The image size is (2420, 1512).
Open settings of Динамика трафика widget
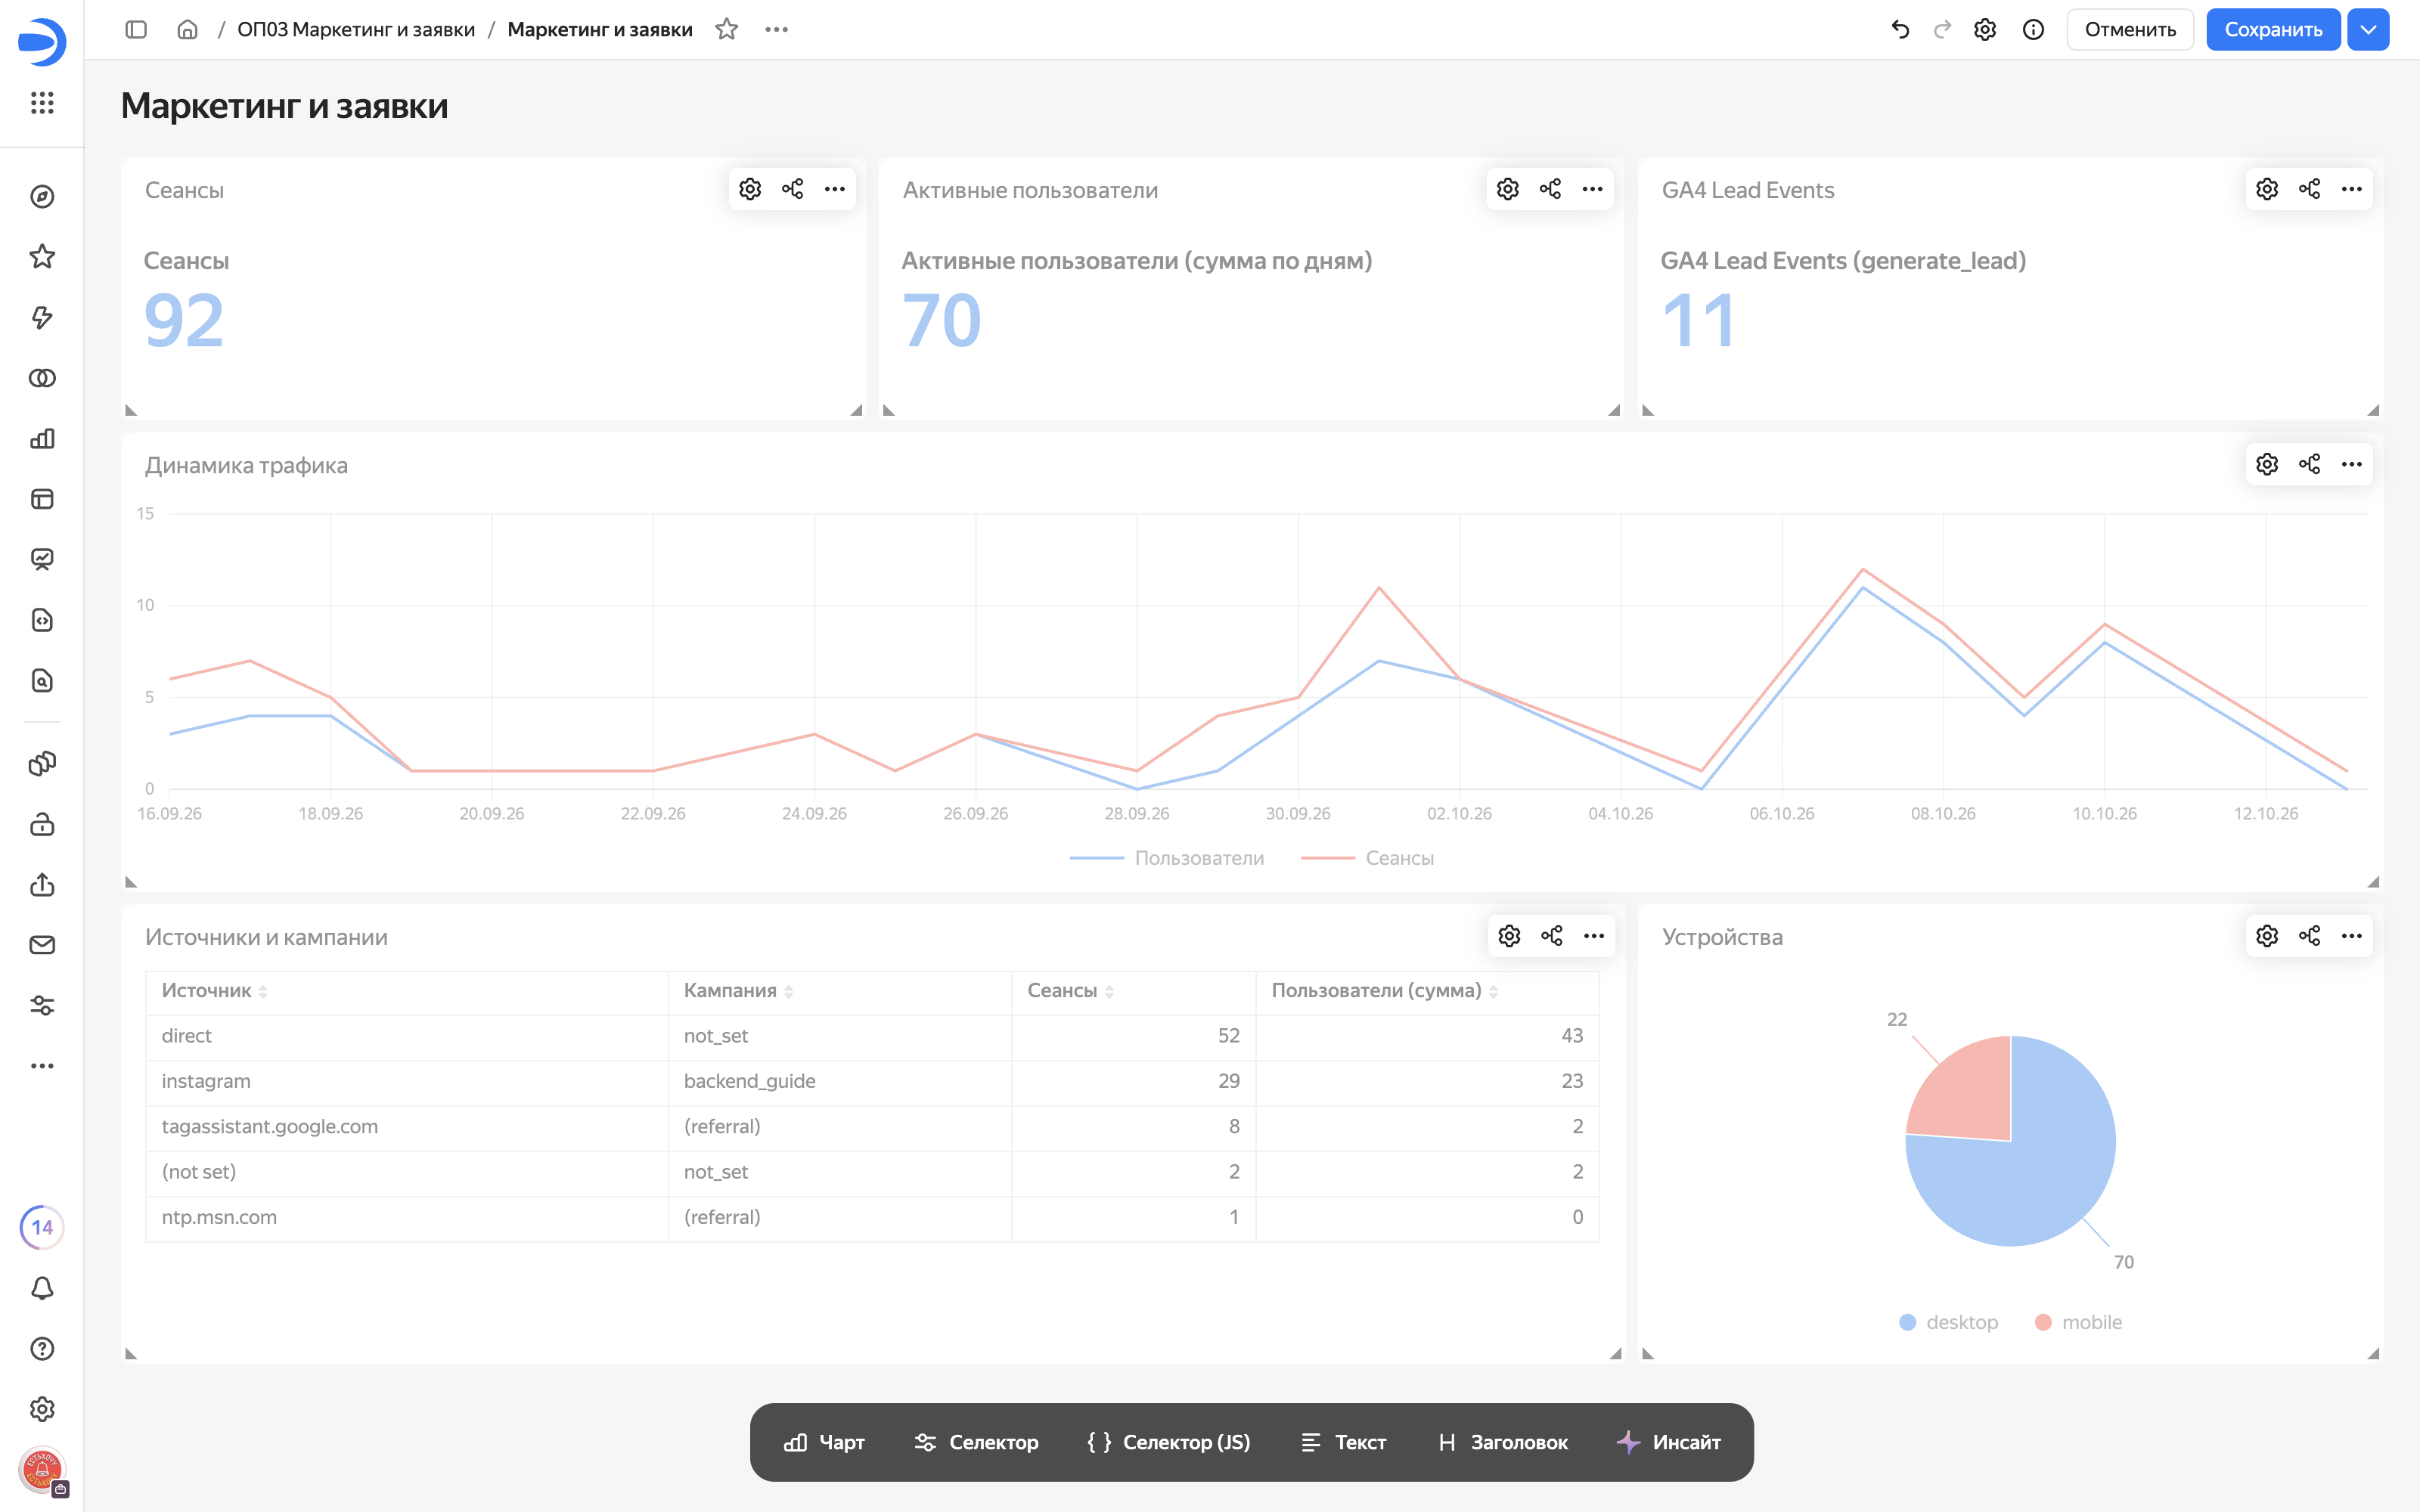[2267, 464]
